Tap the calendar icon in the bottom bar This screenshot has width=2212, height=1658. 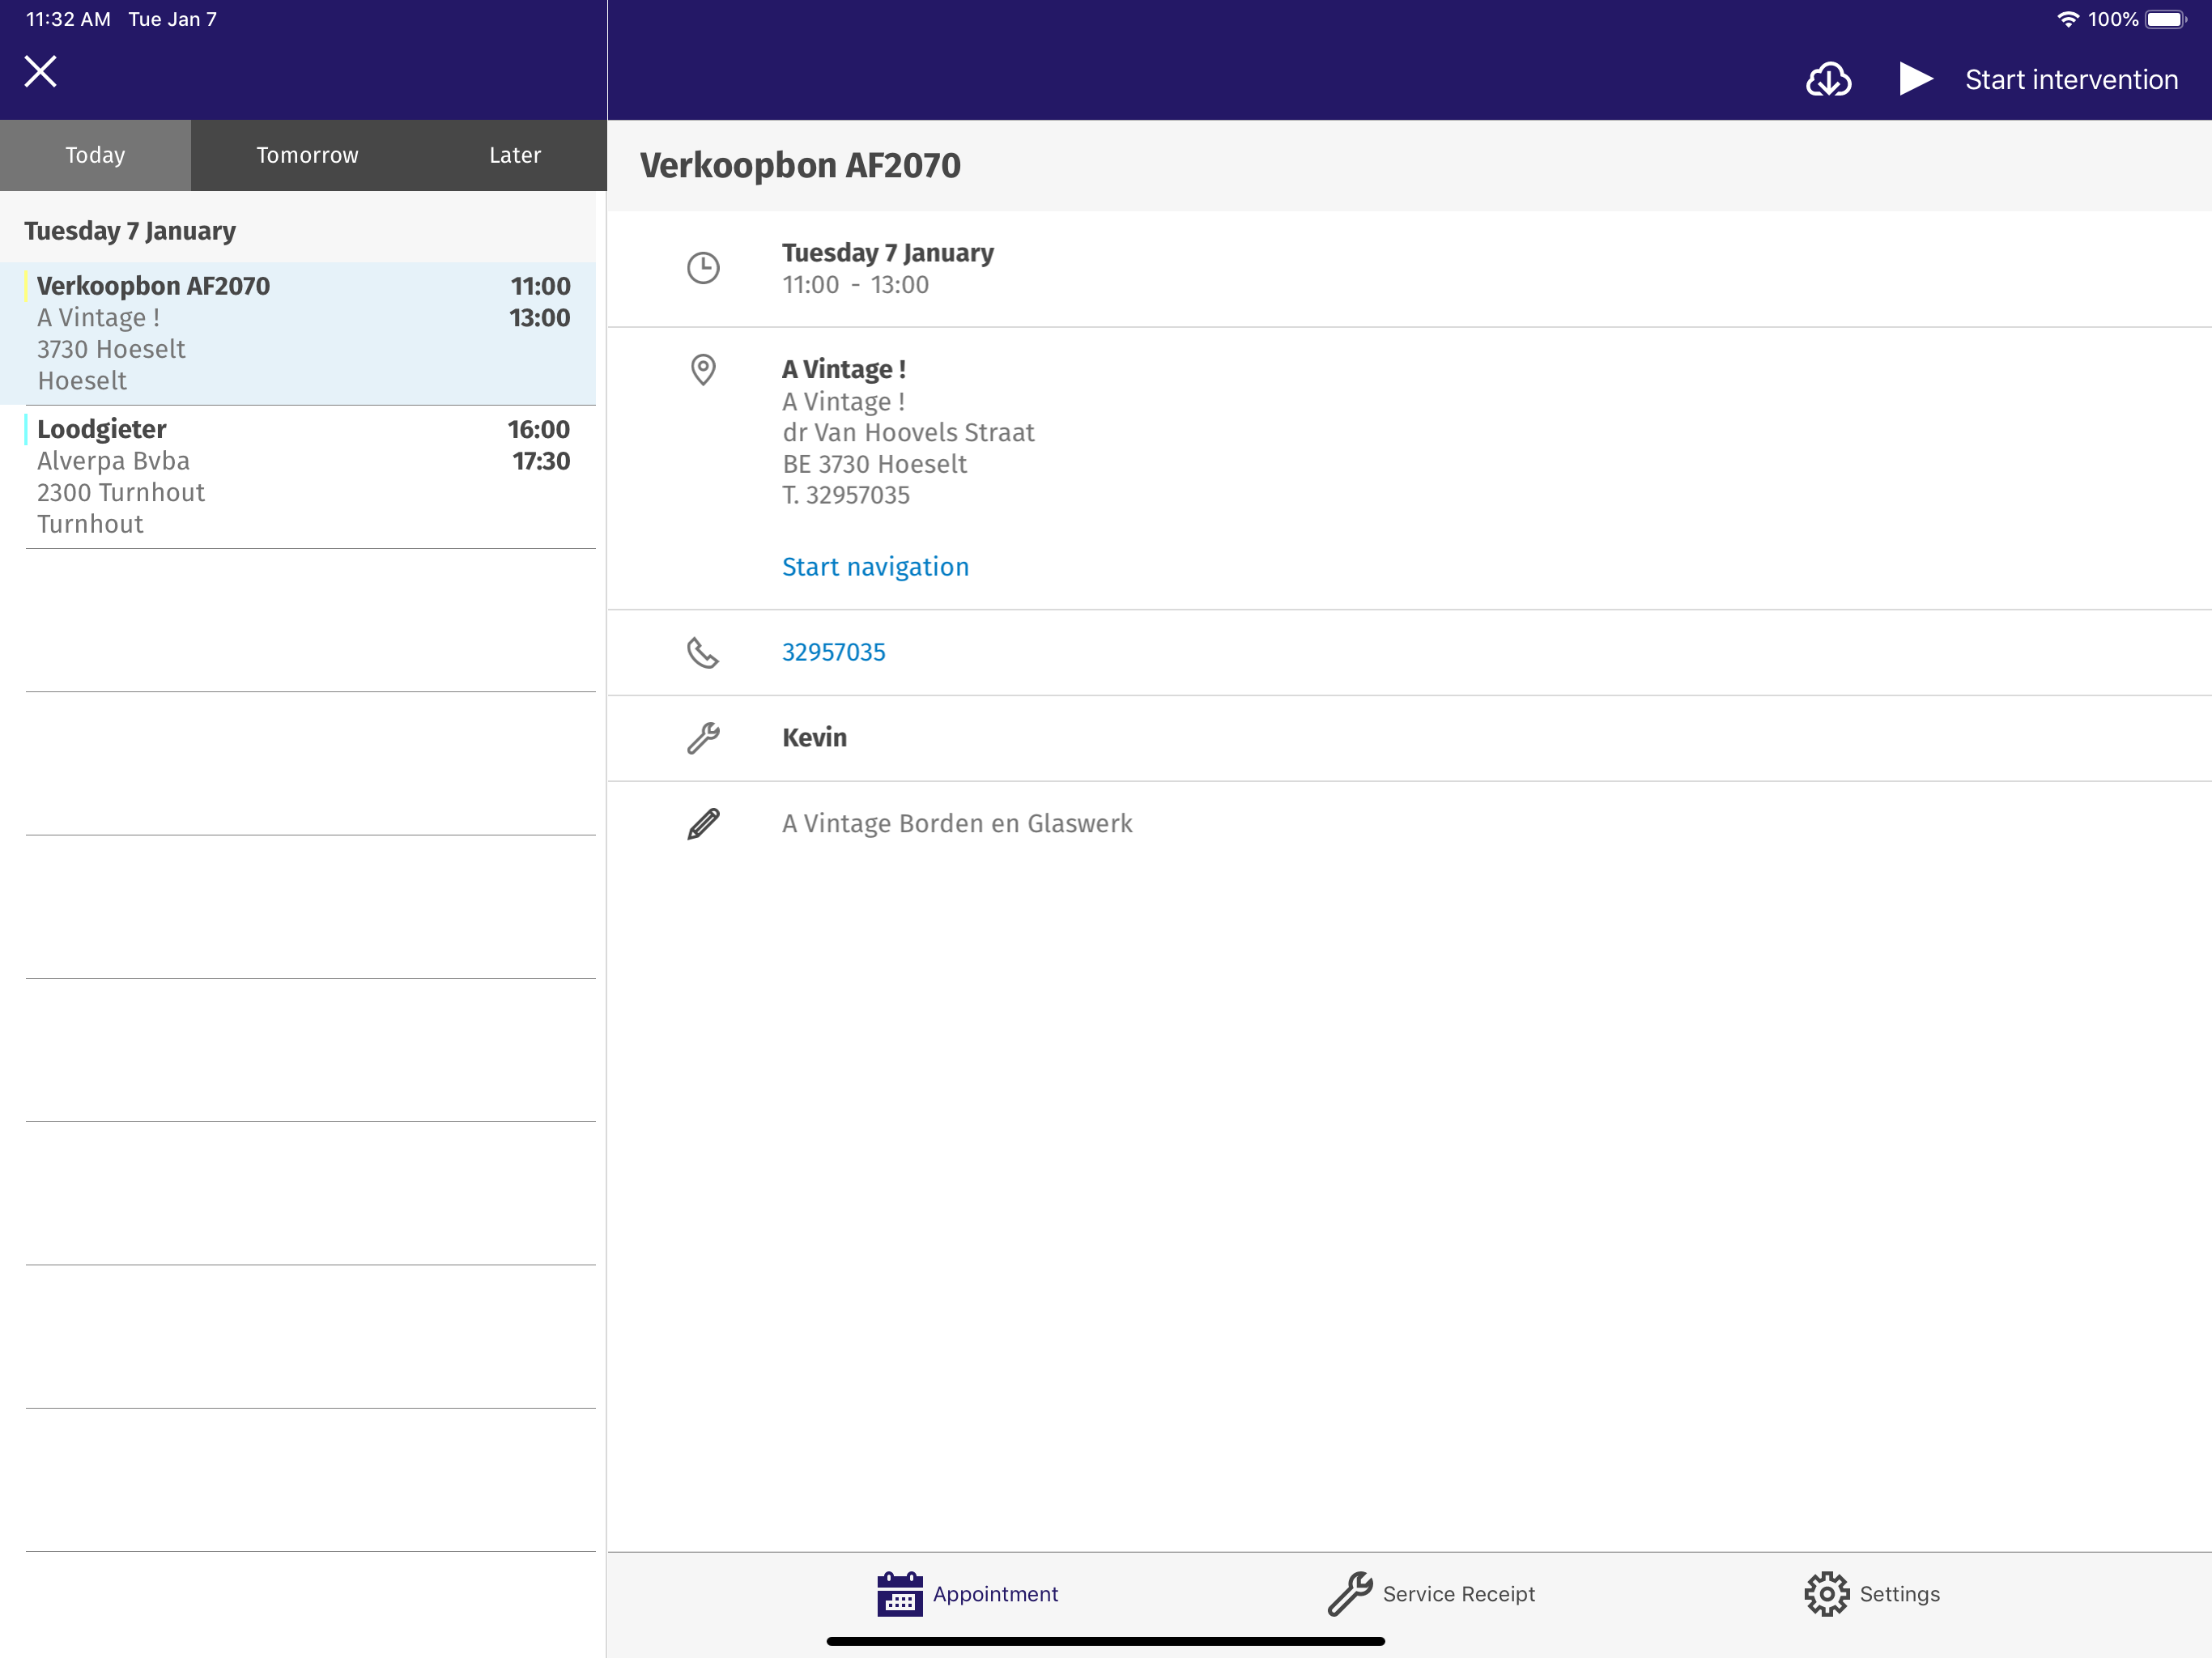click(x=899, y=1594)
